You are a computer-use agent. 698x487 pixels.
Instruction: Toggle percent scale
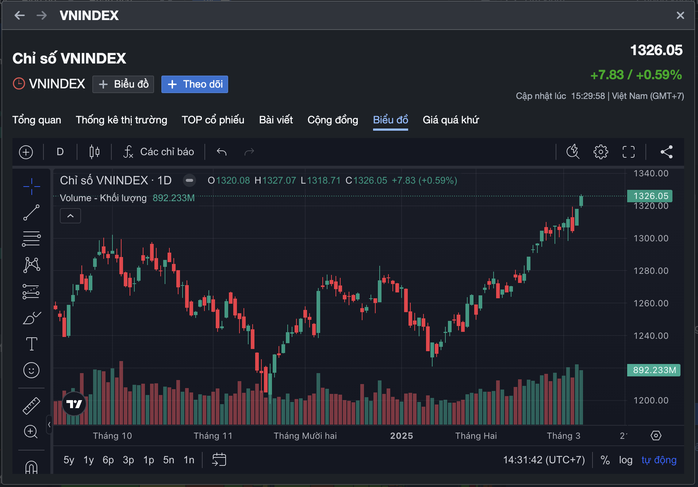coord(605,460)
